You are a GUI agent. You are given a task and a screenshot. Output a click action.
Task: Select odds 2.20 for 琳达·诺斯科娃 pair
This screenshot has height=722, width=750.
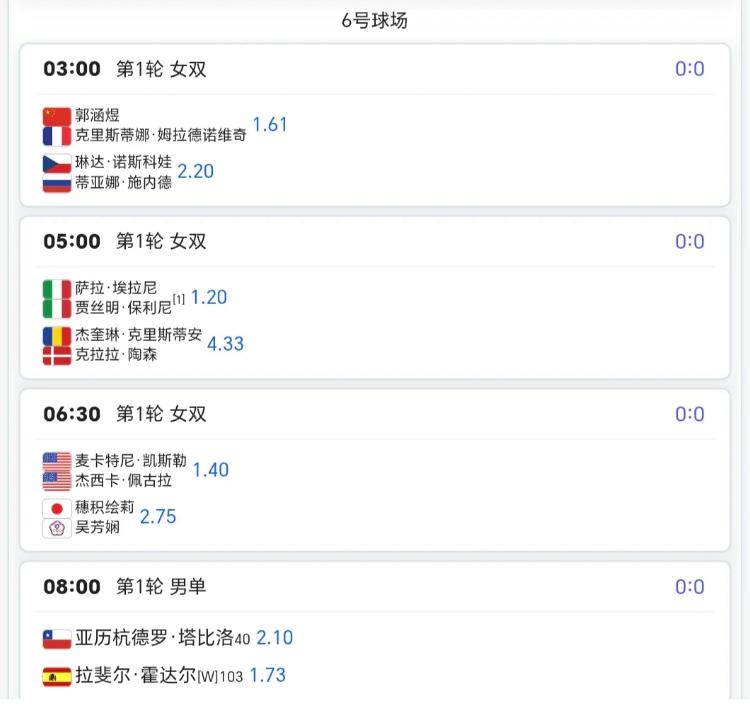point(196,171)
